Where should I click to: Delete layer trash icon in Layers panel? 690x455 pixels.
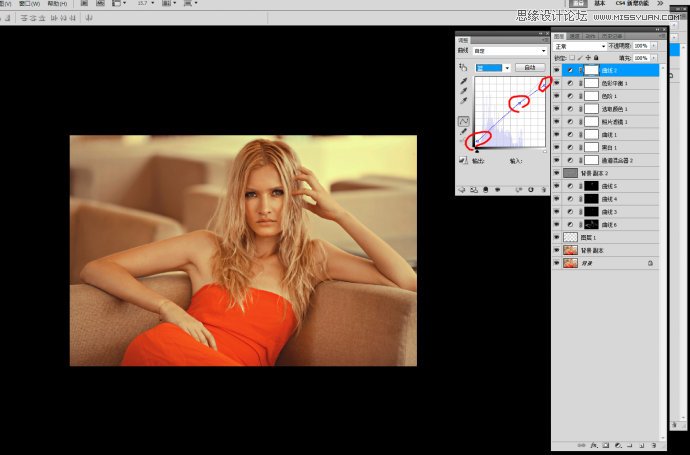click(653, 445)
